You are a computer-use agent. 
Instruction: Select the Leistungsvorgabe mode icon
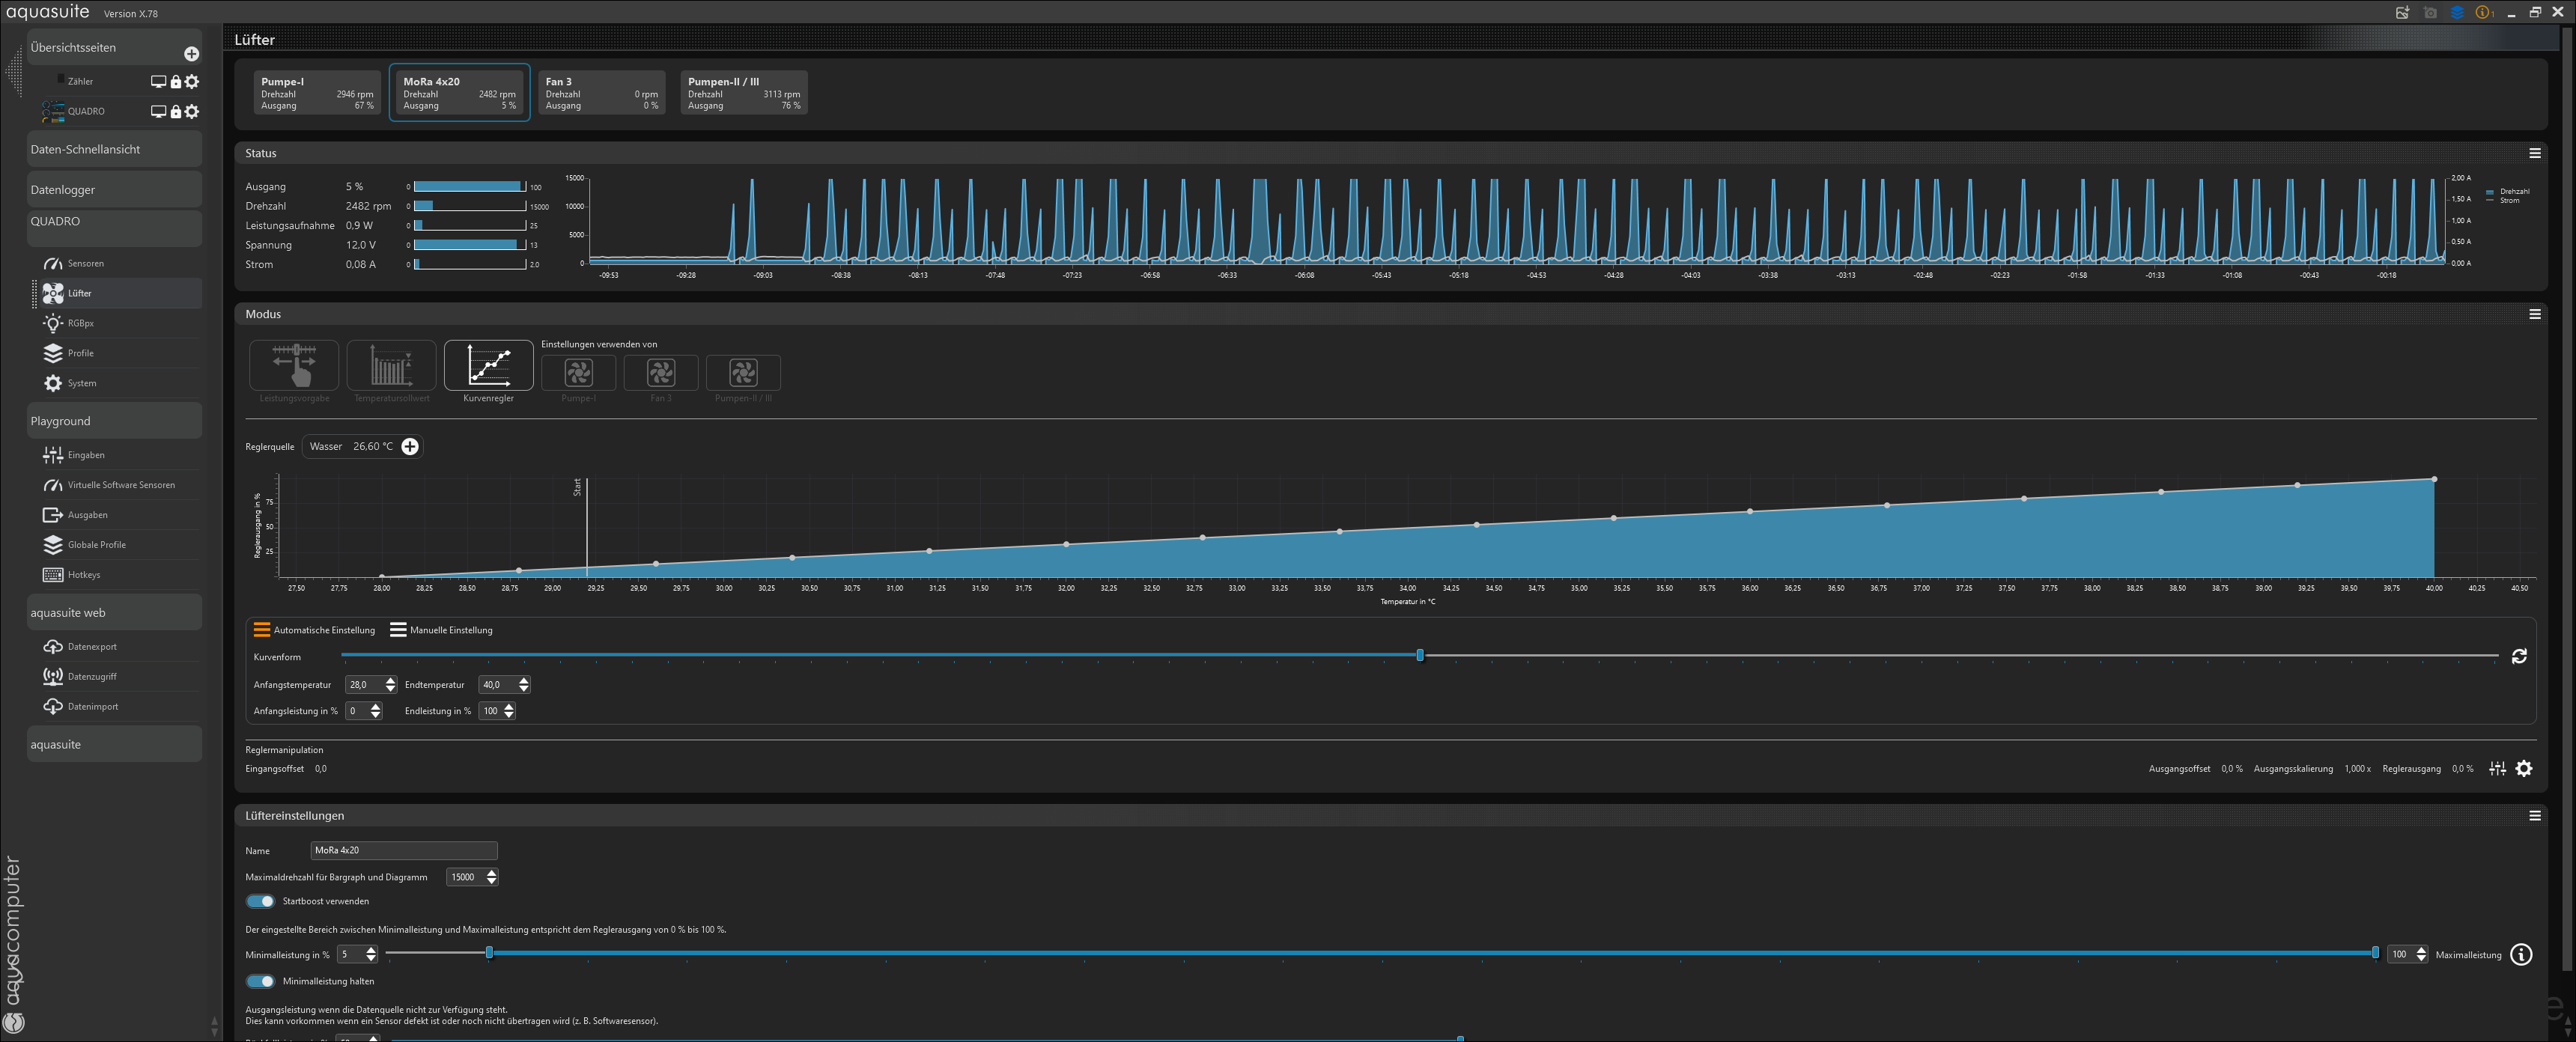(x=294, y=365)
